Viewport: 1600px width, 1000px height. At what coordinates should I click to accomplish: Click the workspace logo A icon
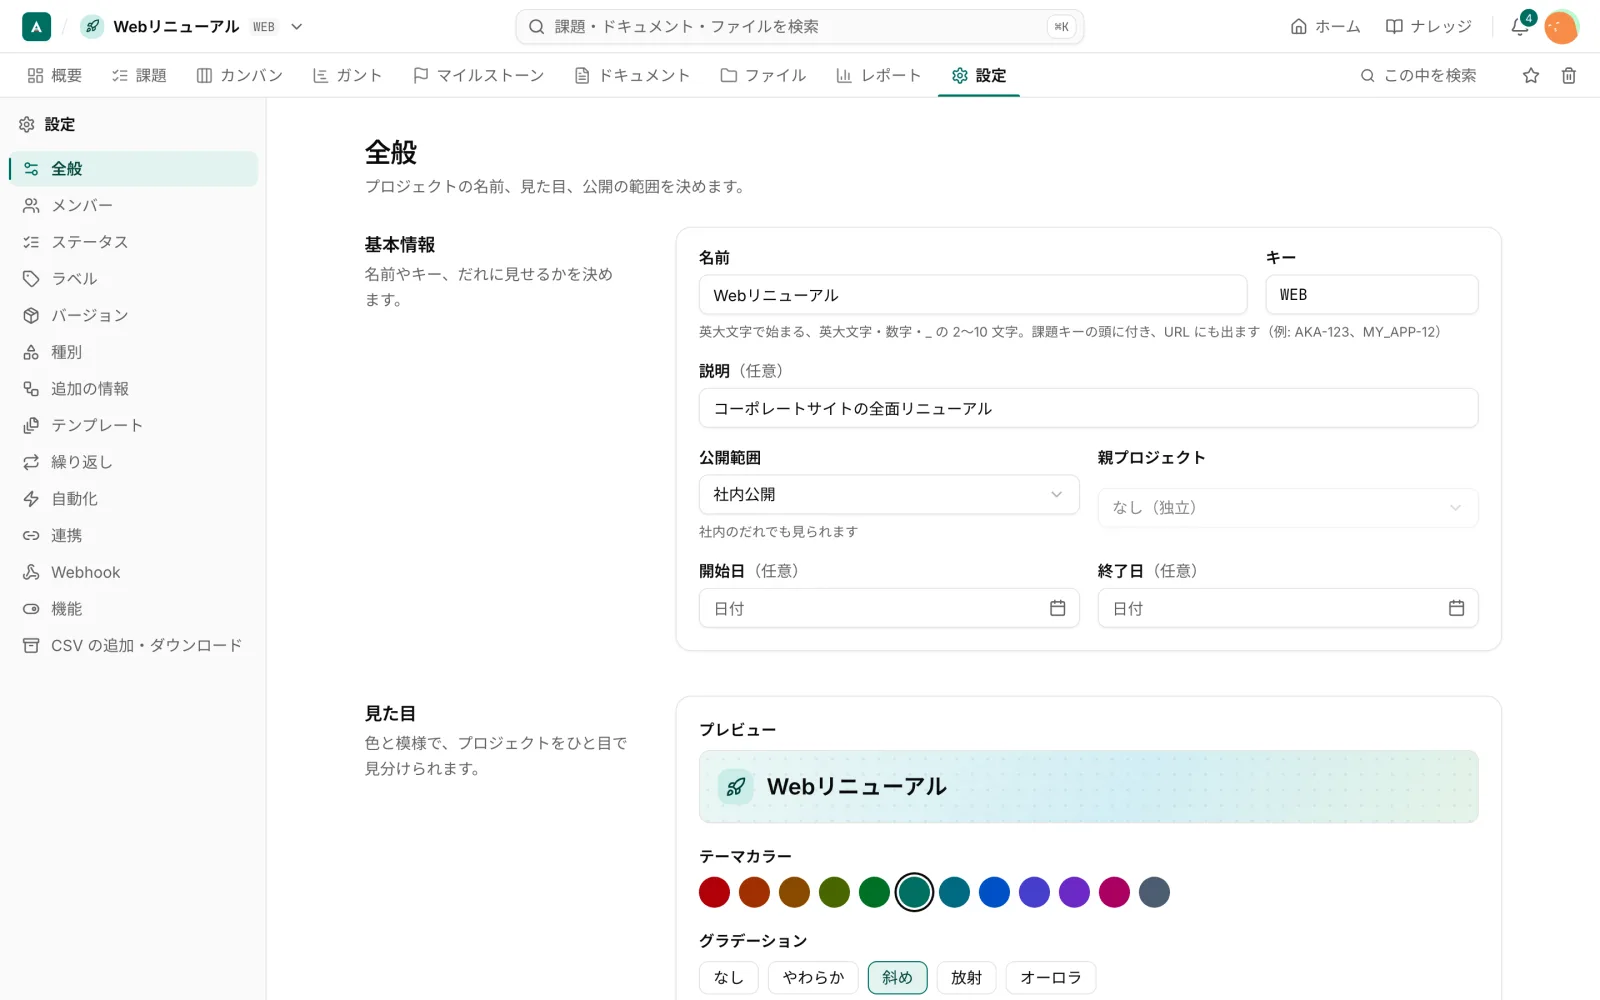[36, 27]
